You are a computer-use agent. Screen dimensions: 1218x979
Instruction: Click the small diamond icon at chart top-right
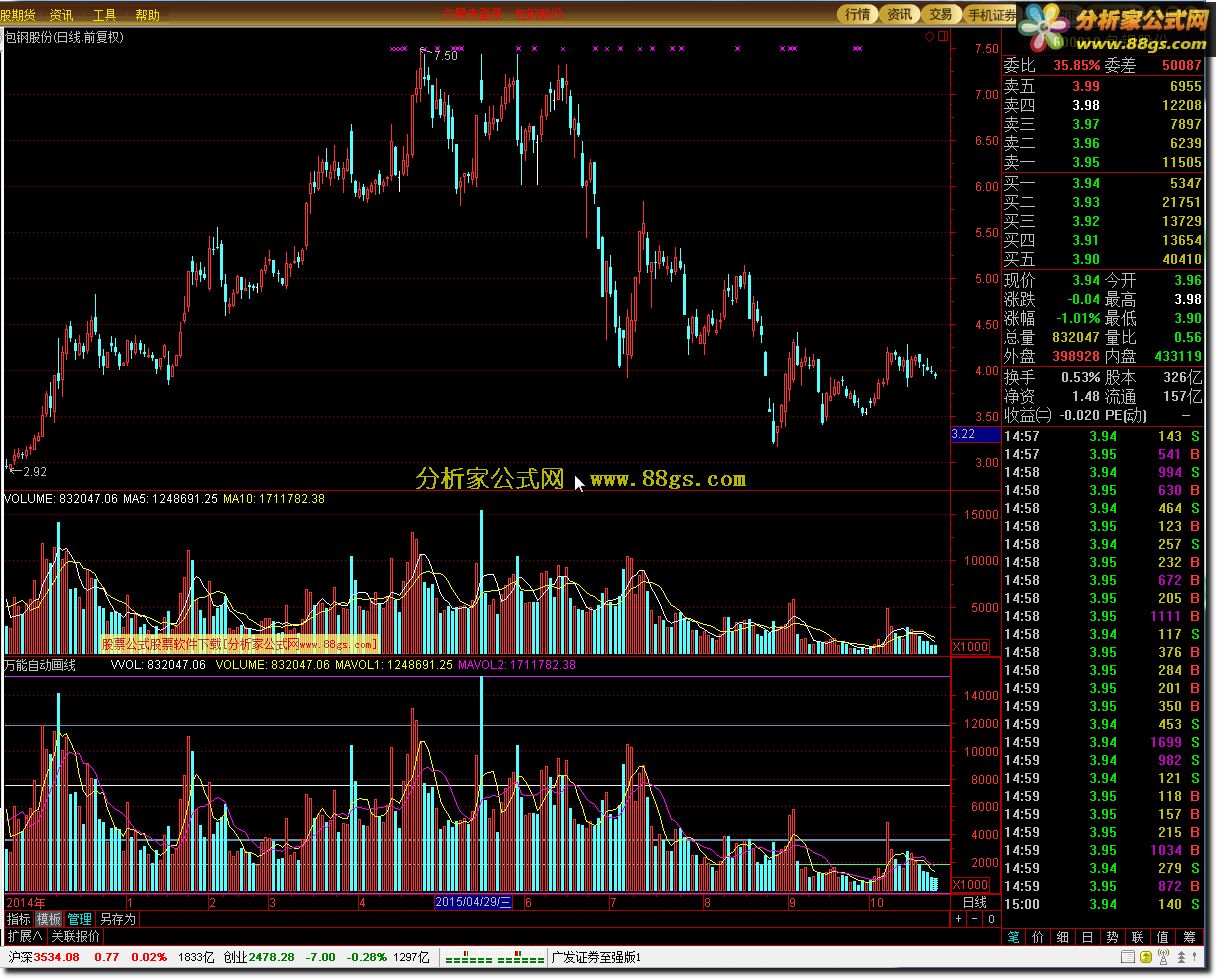pos(929,36)
